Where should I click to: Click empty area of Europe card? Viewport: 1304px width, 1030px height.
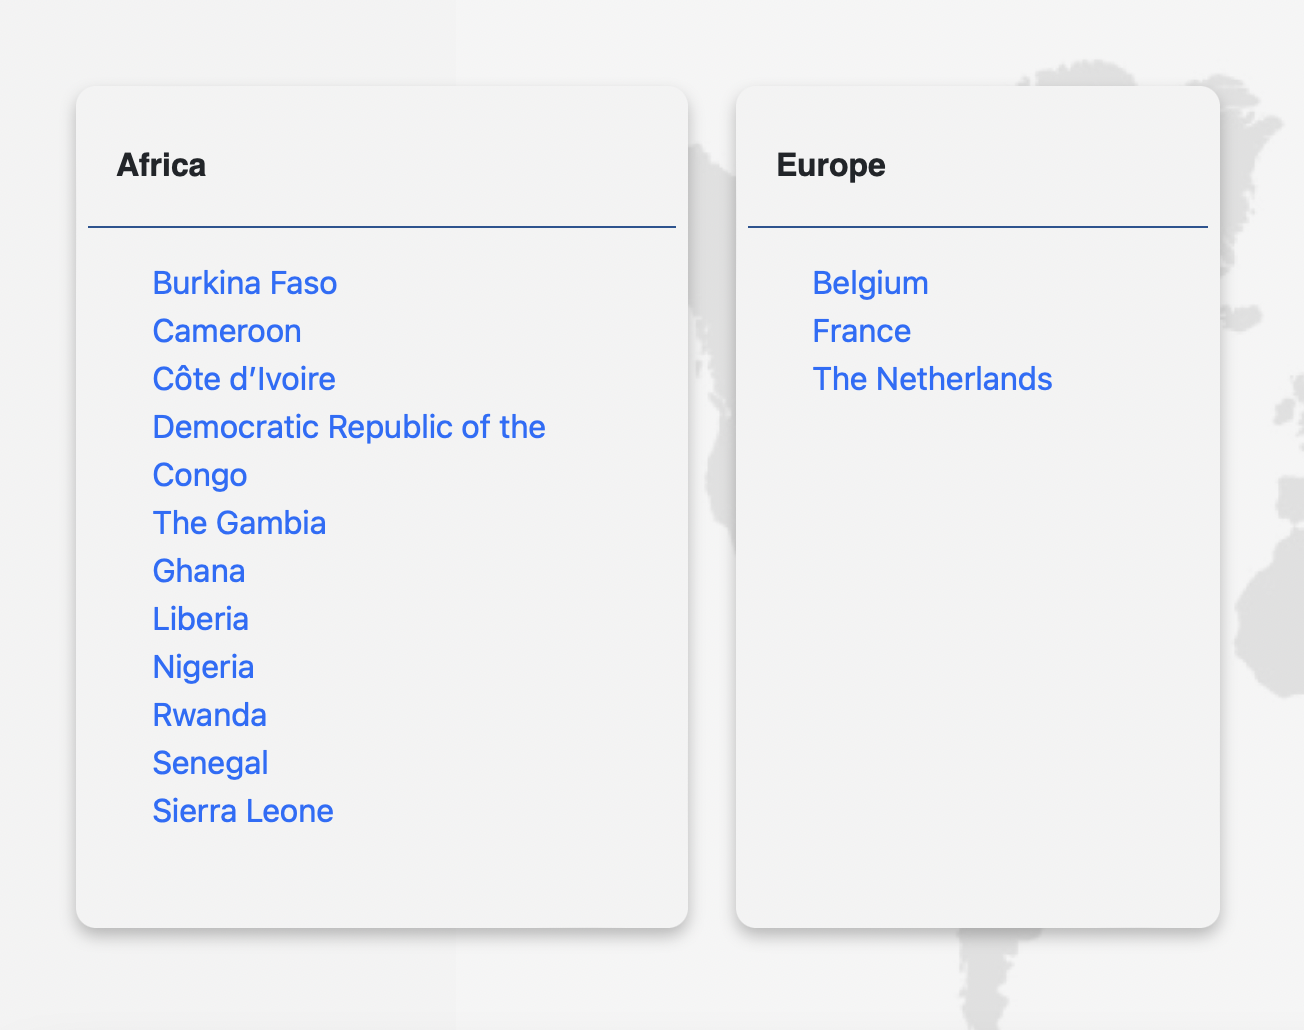(x=976, y=650)
